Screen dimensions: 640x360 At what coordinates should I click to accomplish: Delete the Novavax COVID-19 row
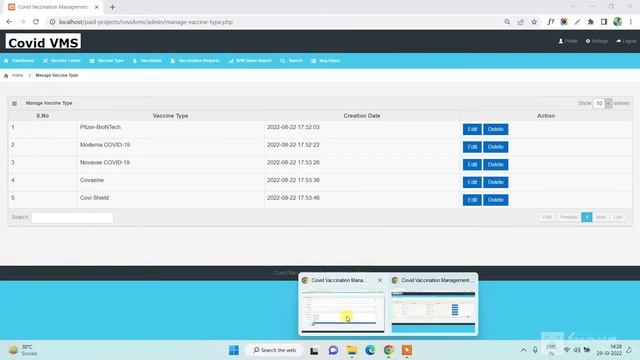496,164
